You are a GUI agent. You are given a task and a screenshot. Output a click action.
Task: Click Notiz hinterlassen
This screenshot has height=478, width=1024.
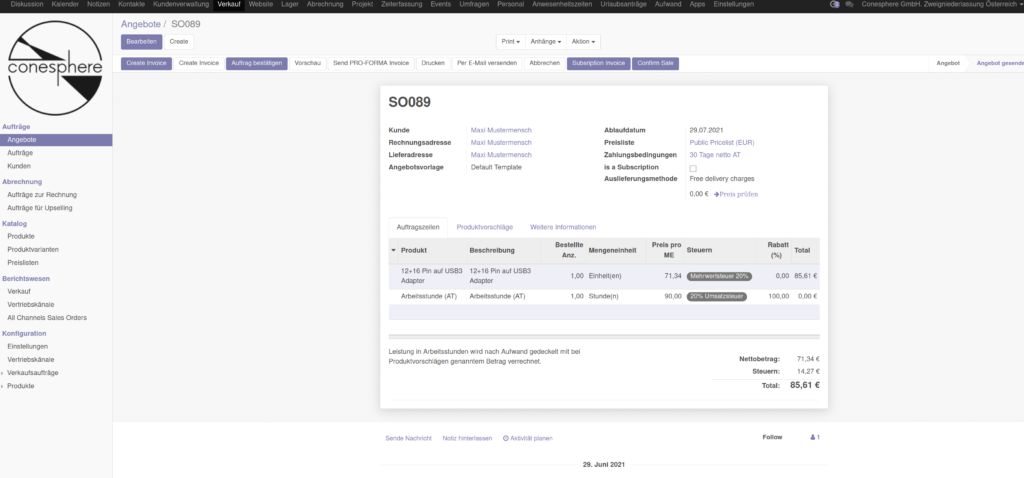[467, 438]
